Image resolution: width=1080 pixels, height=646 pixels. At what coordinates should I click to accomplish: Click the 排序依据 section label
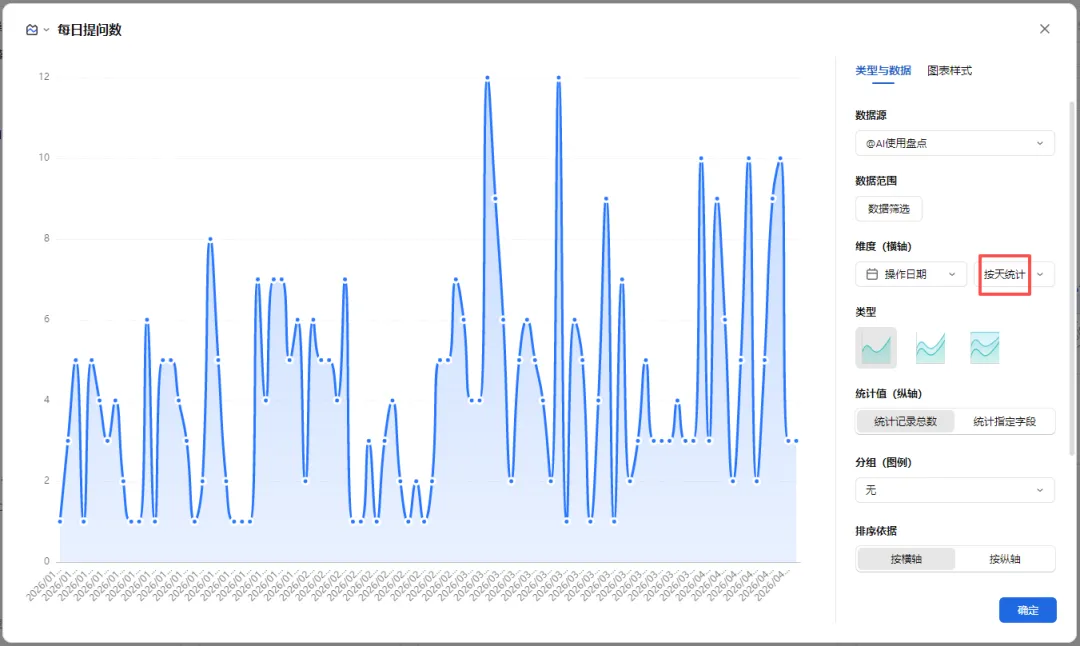(x=876, y=531)
